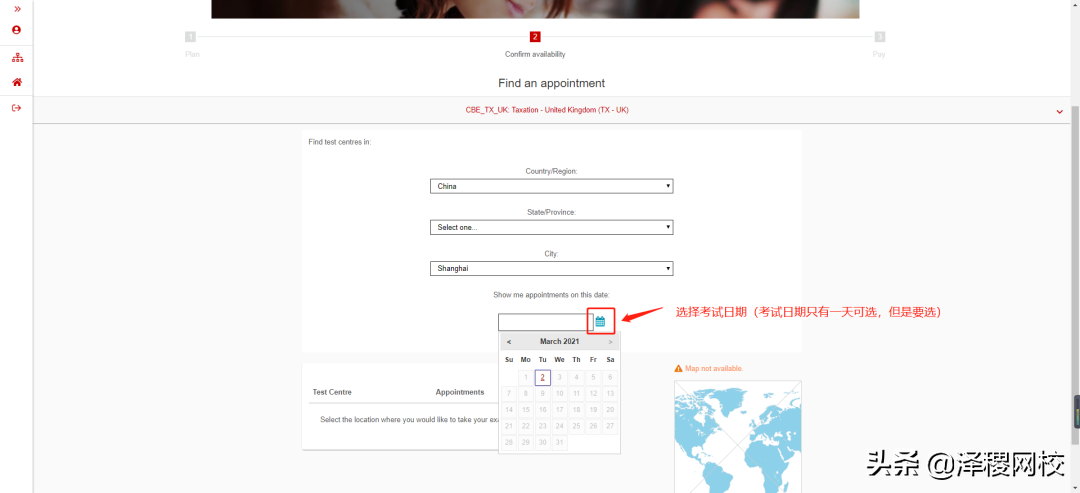This screenshot has width=1080, height=493.
Task: Click the Map not available text
Action: pyautogui.click(x=714, y=369)
